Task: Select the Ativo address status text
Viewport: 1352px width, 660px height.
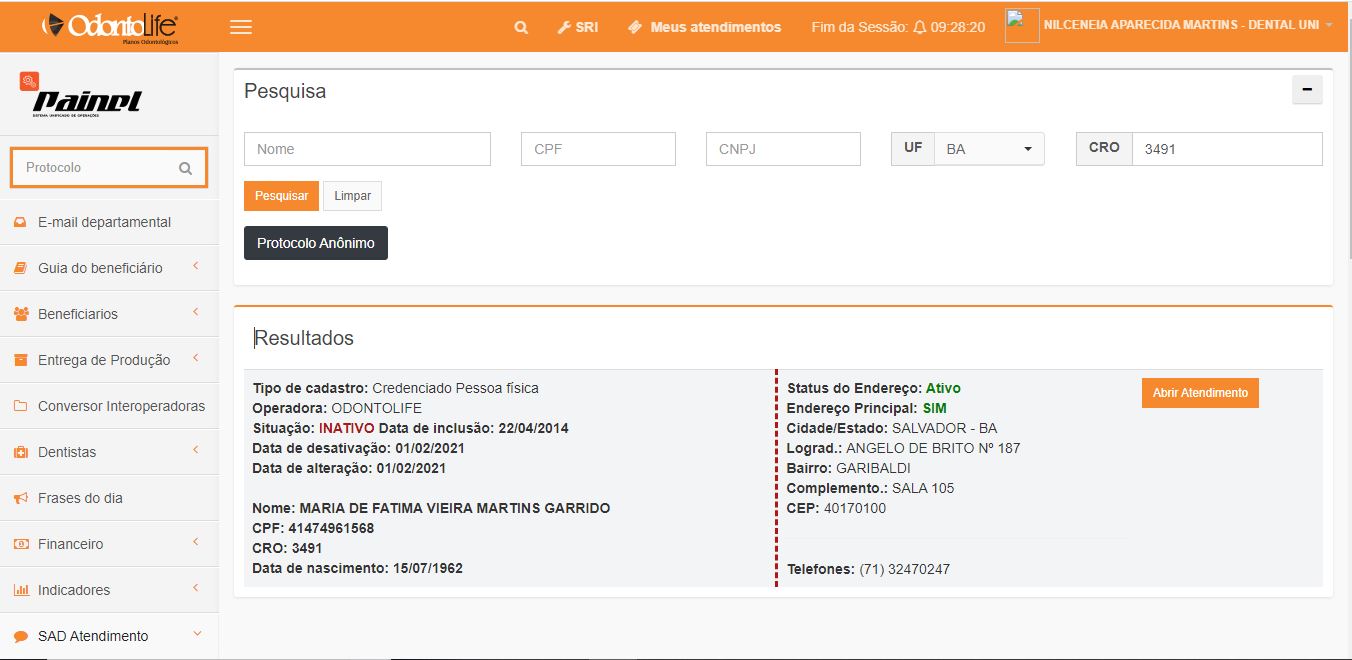Action: [943, 388]
